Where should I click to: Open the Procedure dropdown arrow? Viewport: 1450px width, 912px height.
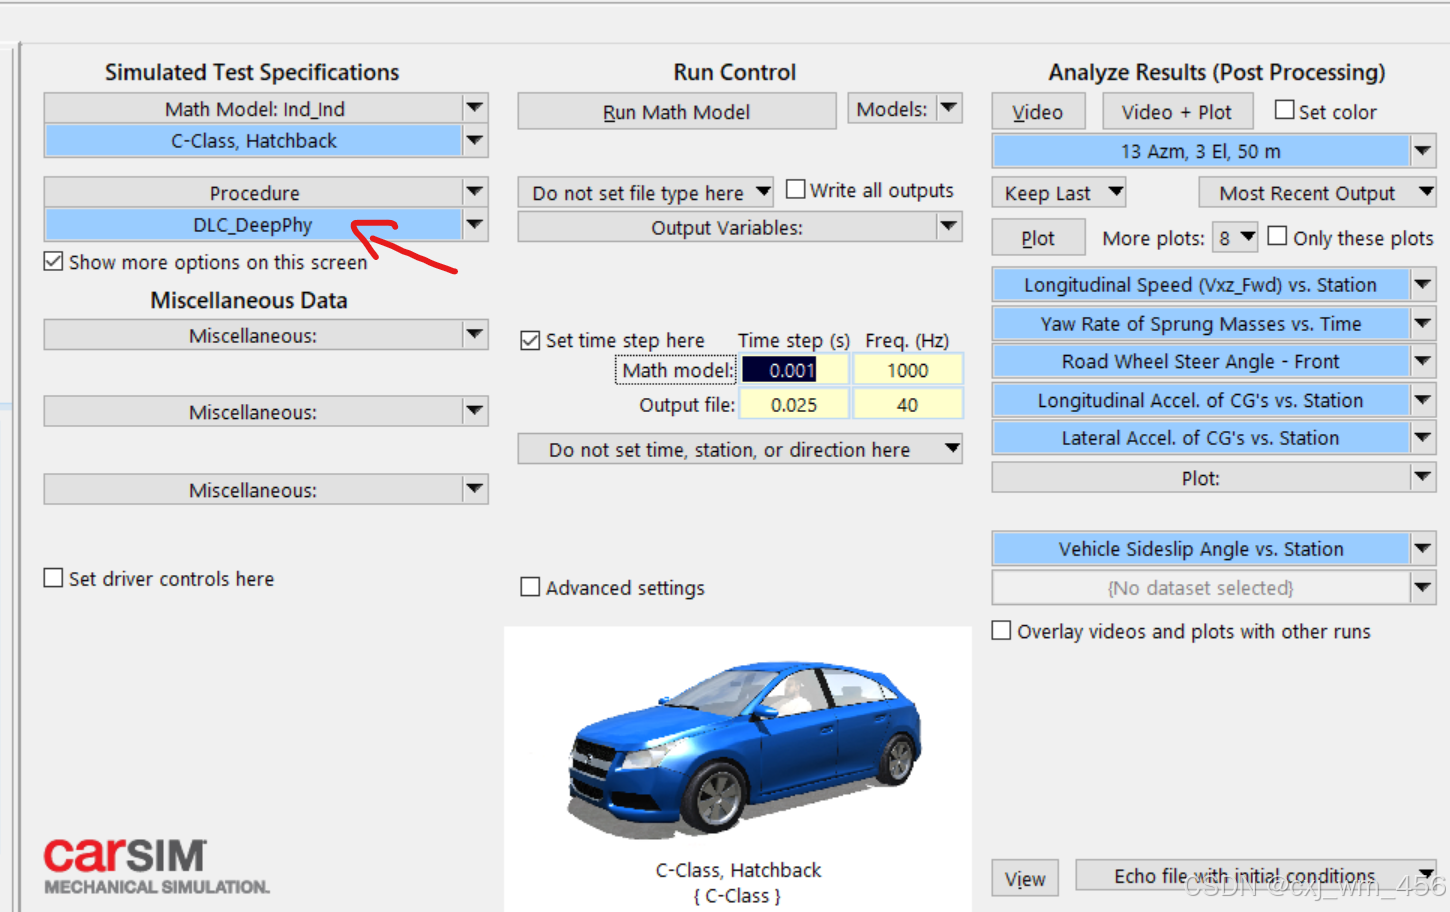475,192
